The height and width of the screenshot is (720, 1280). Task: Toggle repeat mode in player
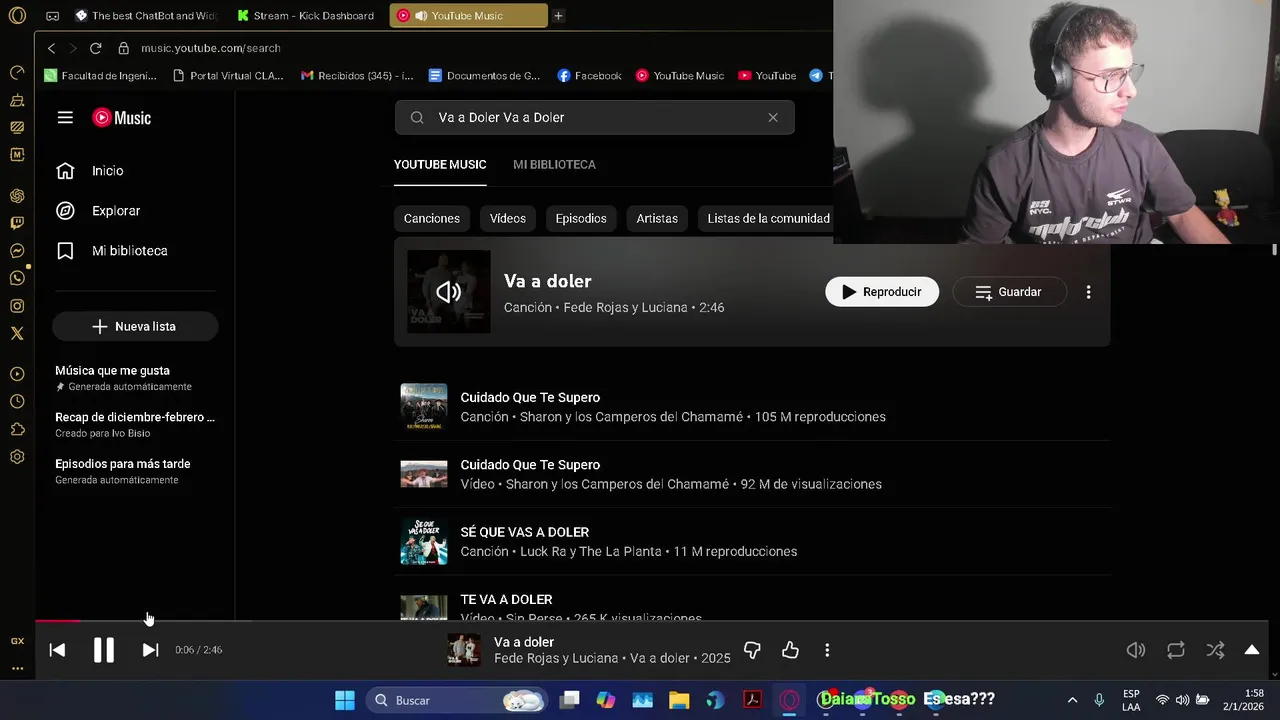pos(1176,650)
